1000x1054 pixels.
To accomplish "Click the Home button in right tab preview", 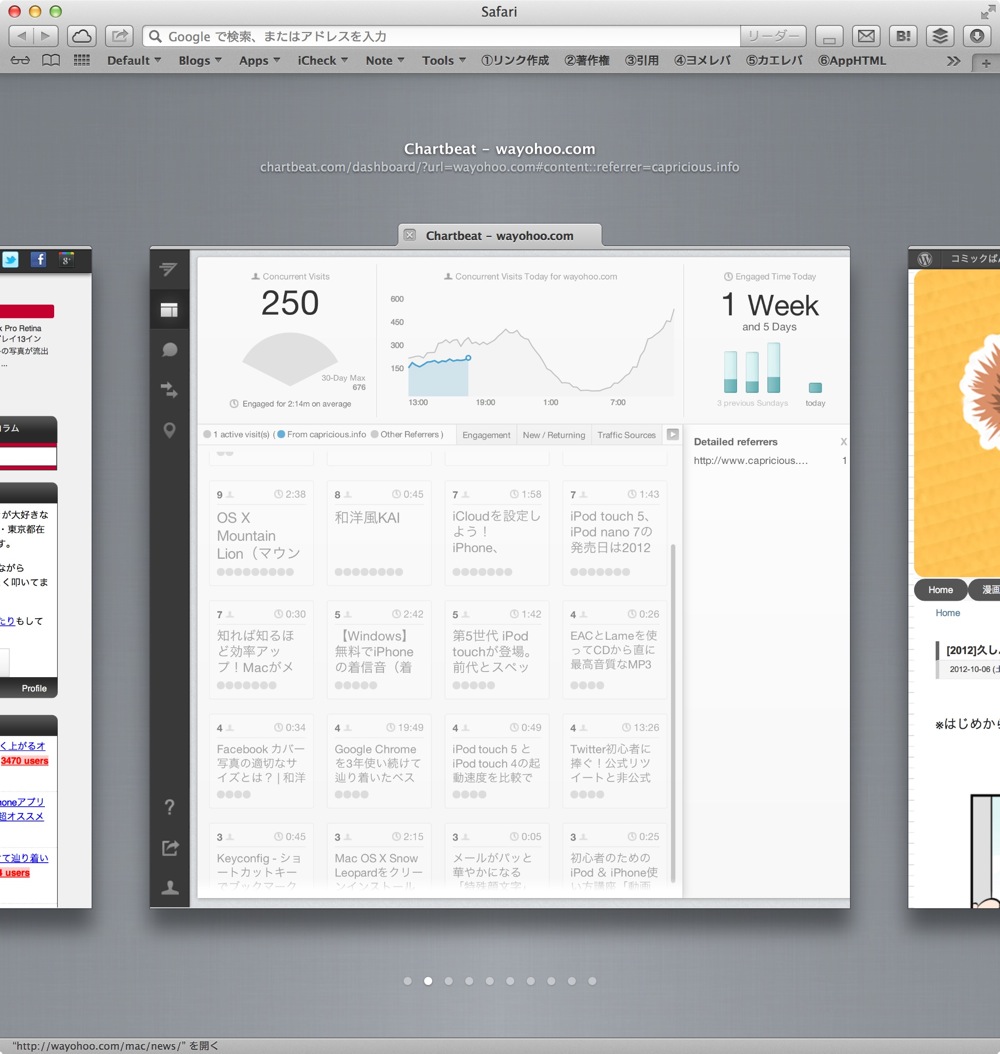I will (x=940, y=590).
